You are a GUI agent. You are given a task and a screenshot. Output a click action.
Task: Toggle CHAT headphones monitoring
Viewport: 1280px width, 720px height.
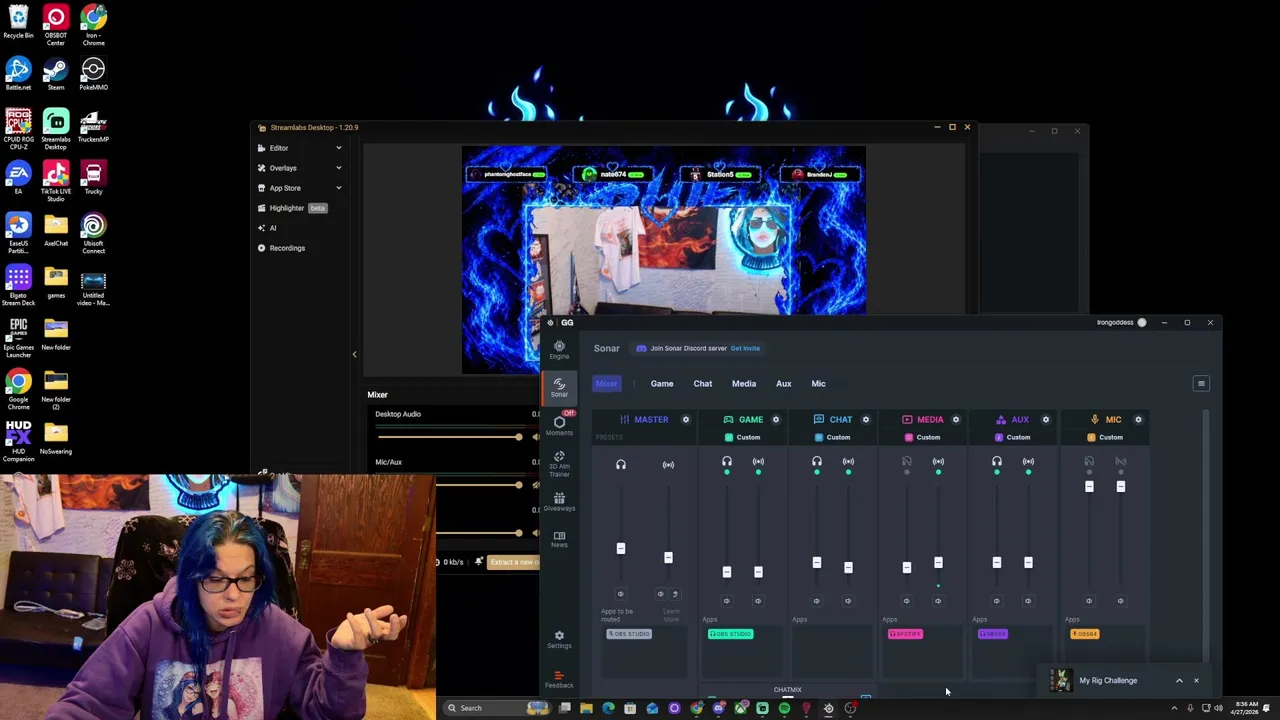817,463
